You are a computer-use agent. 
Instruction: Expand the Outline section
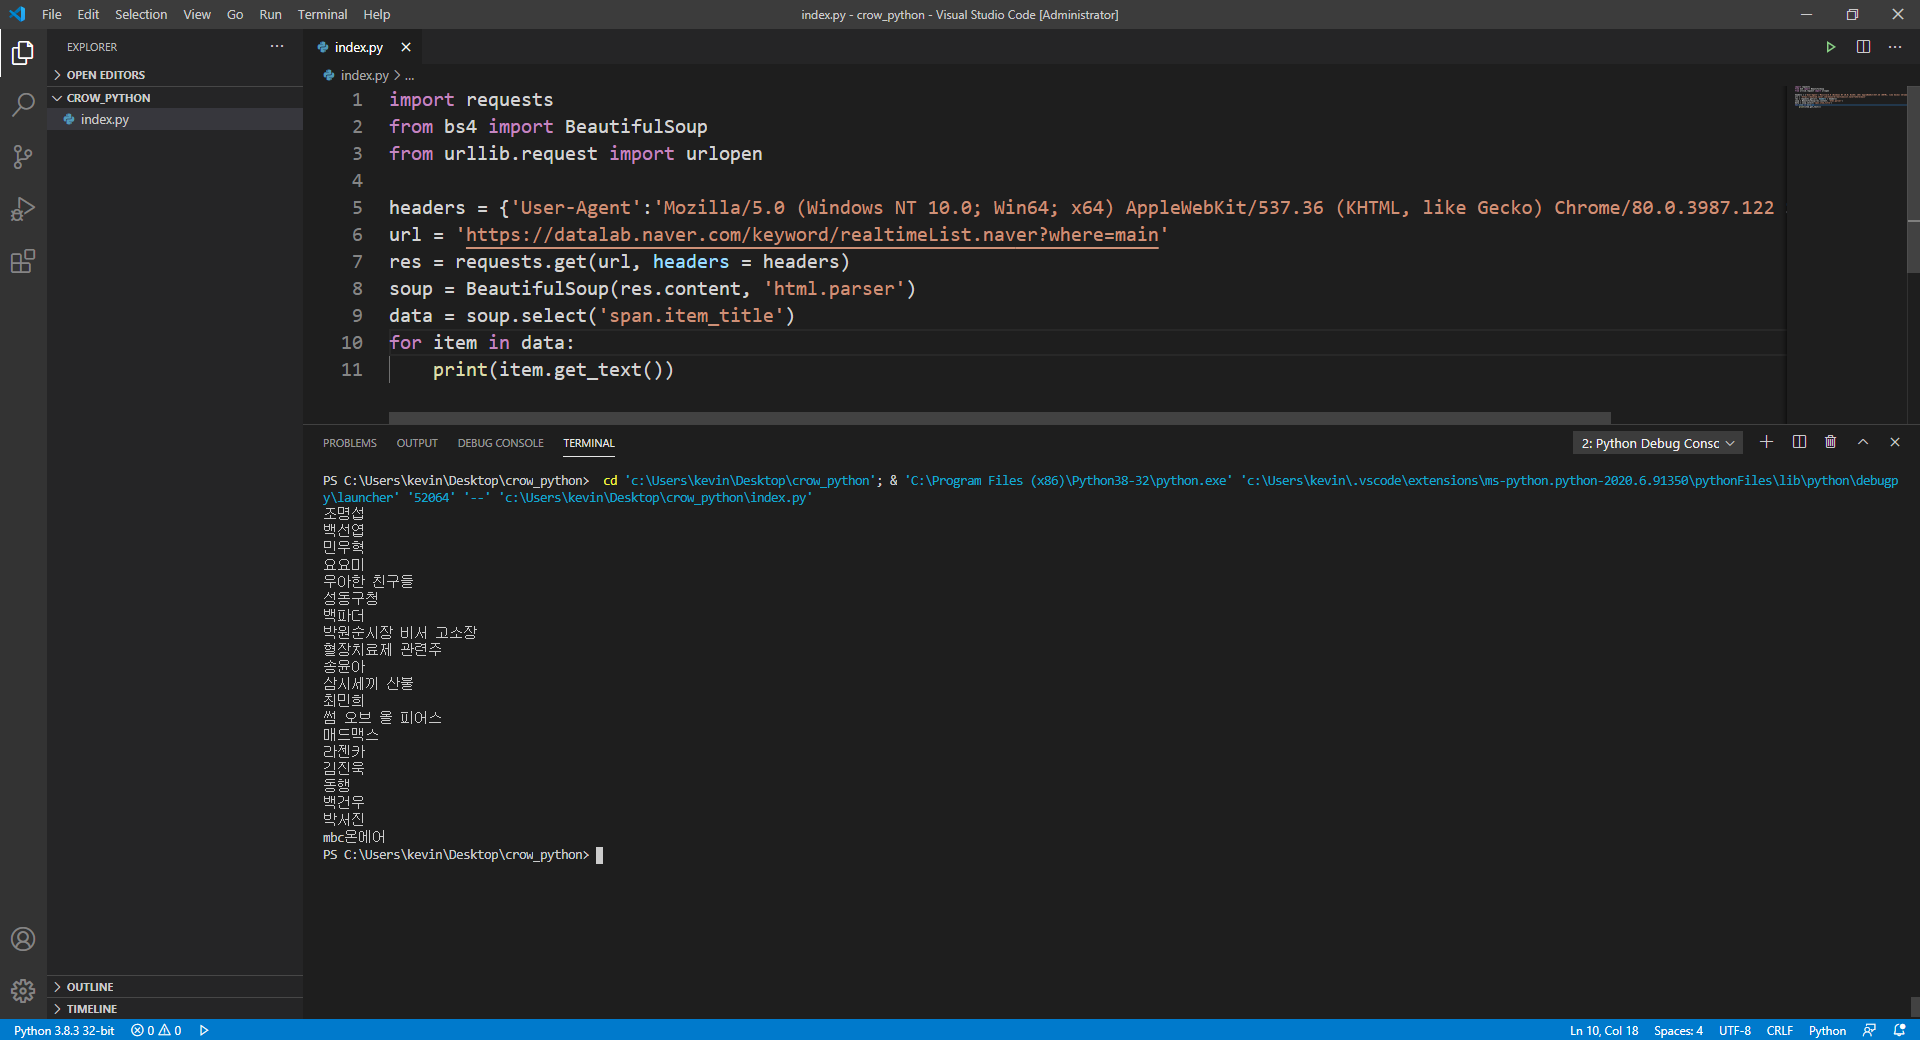point(175,987)
